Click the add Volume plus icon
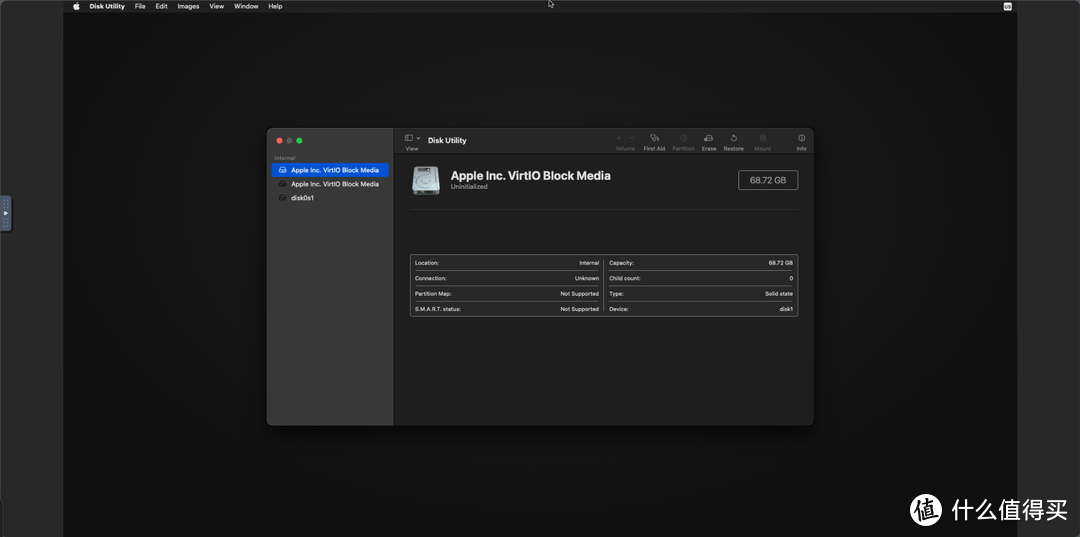The width and height of the screenshot is (1080, 537). (x=619, y=138)
